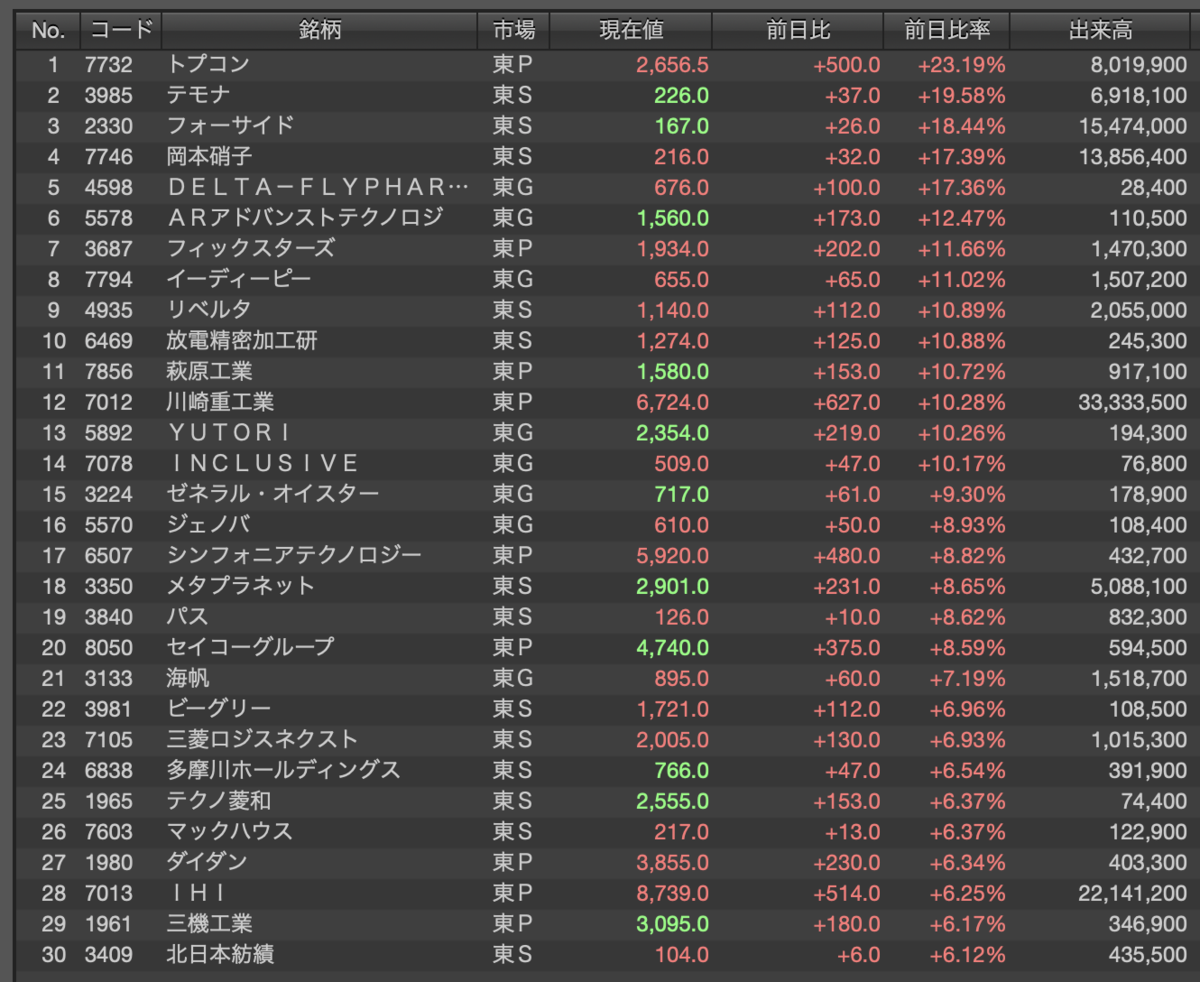Select the テクノ菱和 stock name
Screen dimensions: 1200x982
(219, 802)
